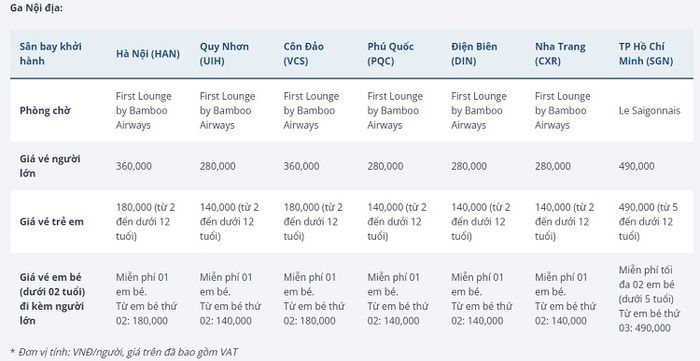Click Hà Nội First Lounge by Bamboo Airways cell
The image size is (700, 361).
(x=144, y=111)
